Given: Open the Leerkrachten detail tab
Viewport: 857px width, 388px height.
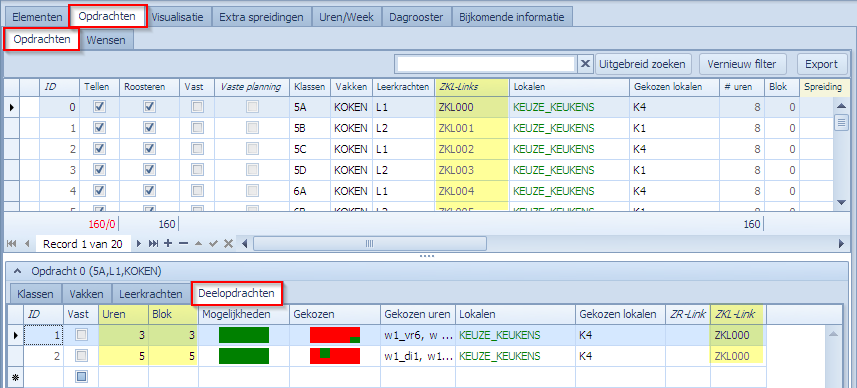Looking at the screenshot, I should [x=151, y=294].
